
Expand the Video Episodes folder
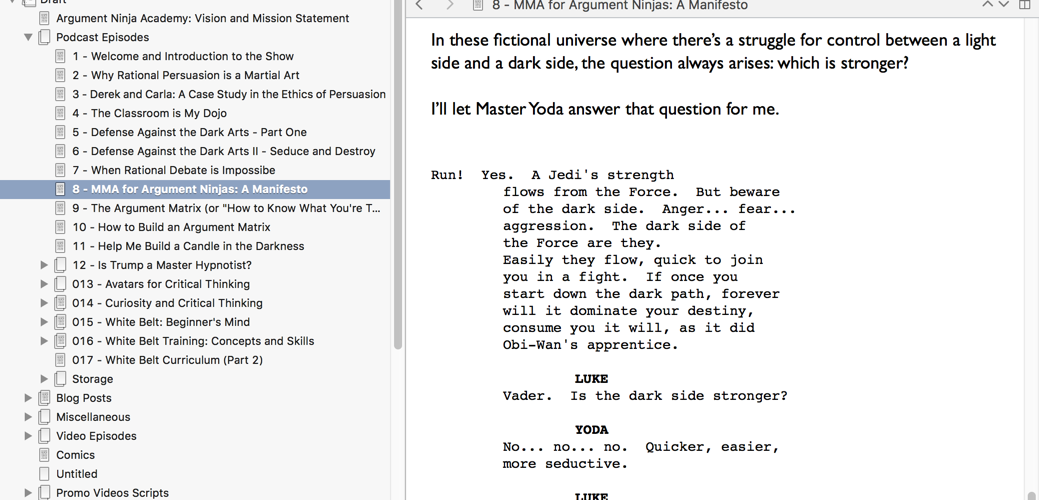pyautogui.click(x=28, y=436)
